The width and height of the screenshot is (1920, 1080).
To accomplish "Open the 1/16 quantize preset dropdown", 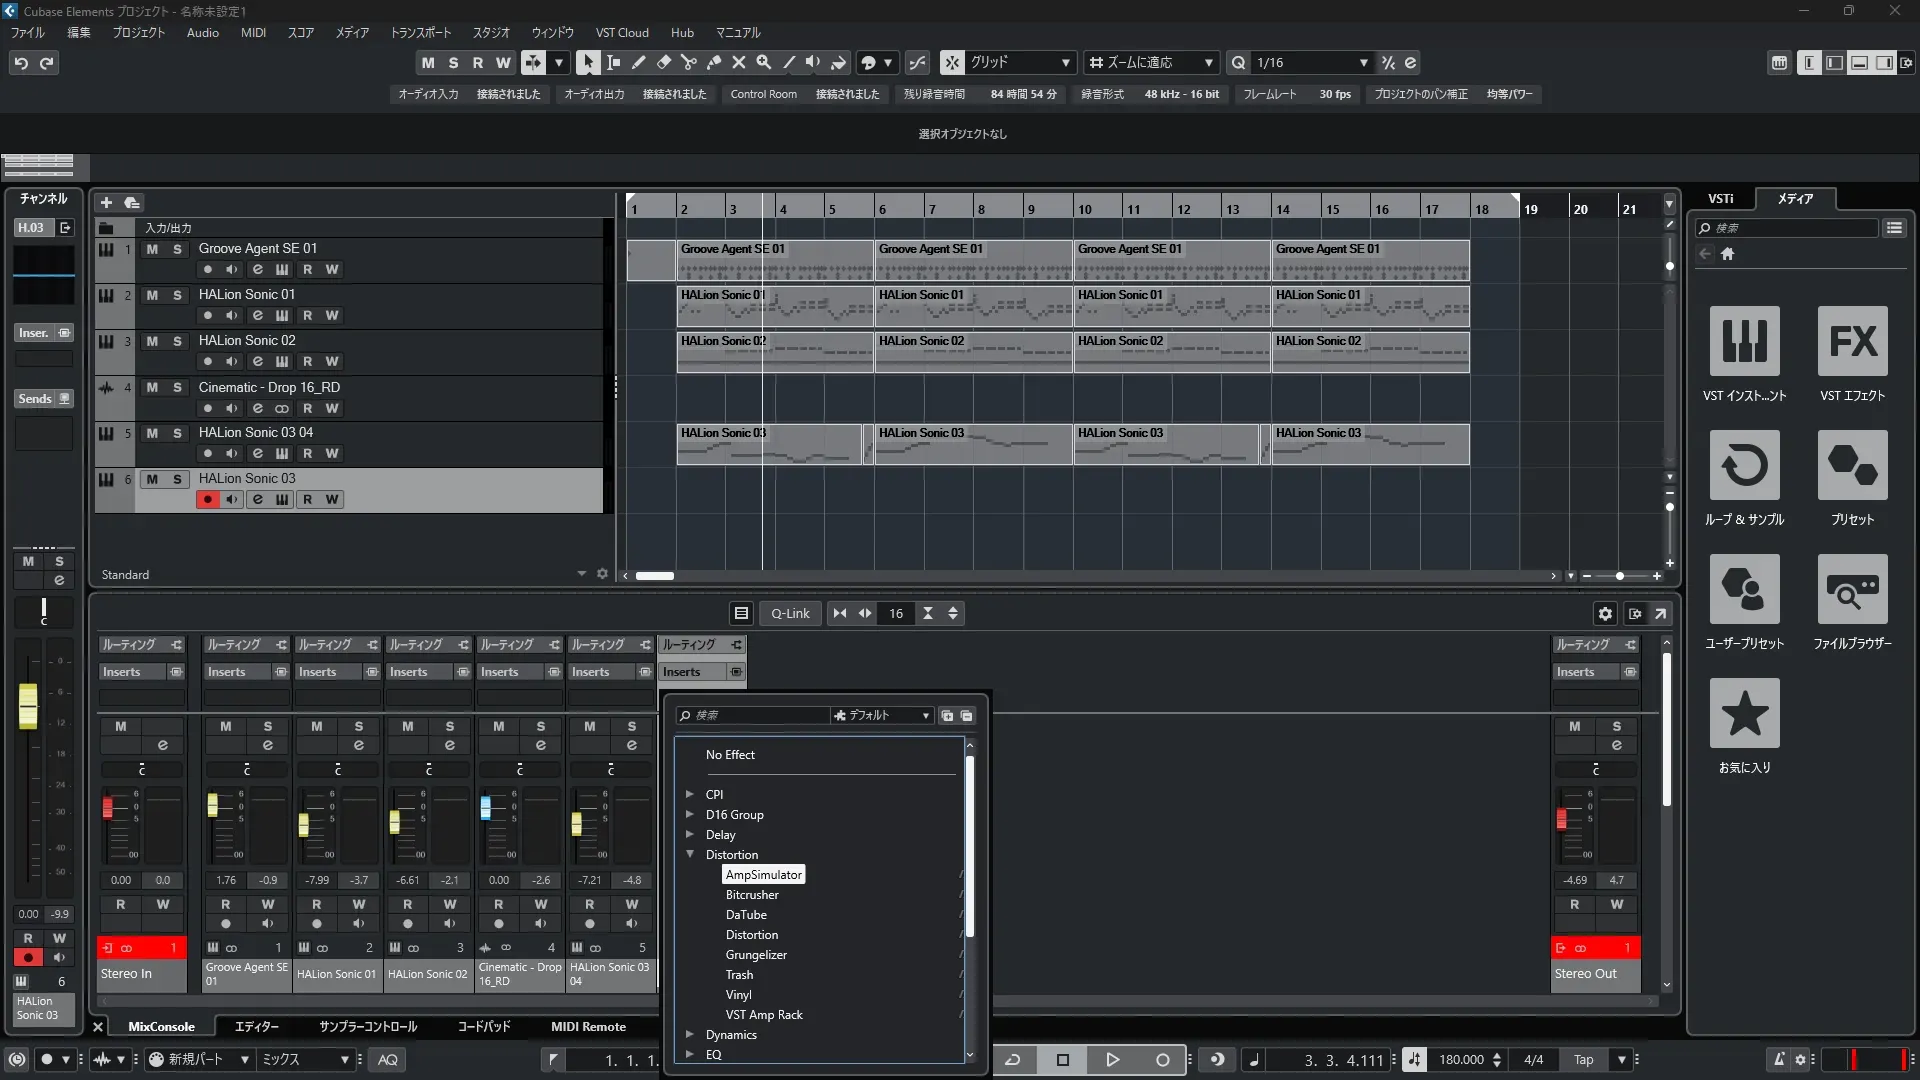I will click(1363, 63).
